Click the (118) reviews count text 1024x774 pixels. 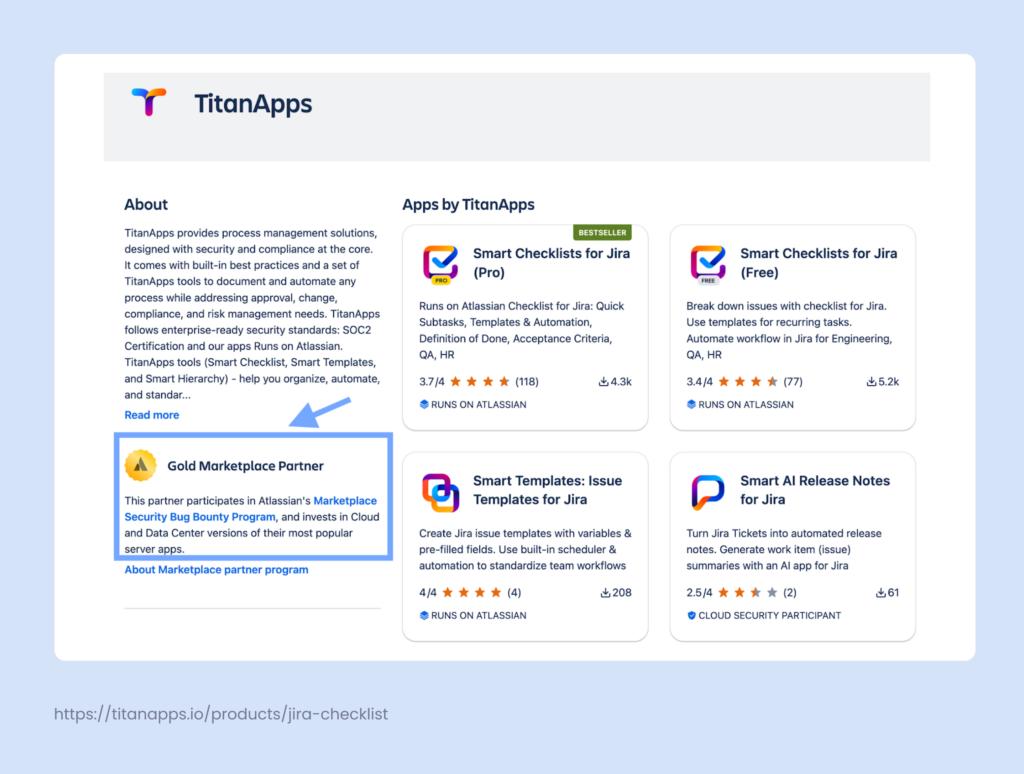(x=525, y=381)
